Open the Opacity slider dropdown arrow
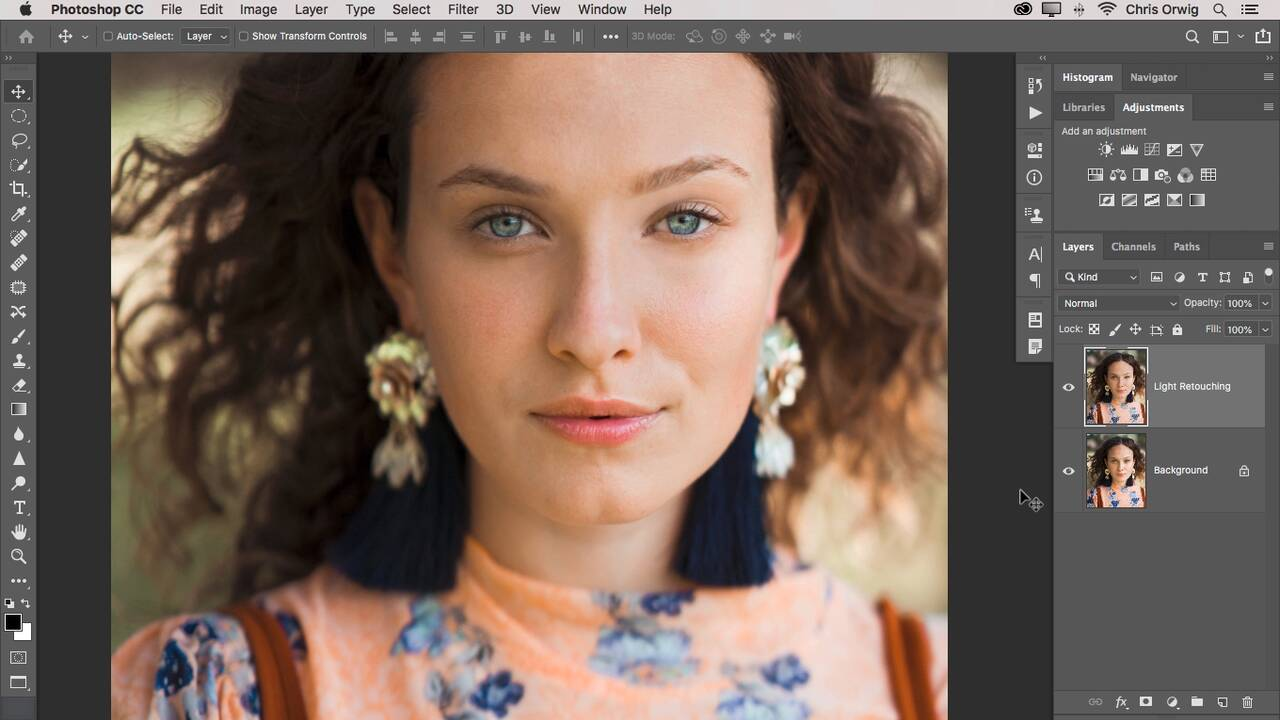Screen dimensions: 1280x720 [1265, 303]
